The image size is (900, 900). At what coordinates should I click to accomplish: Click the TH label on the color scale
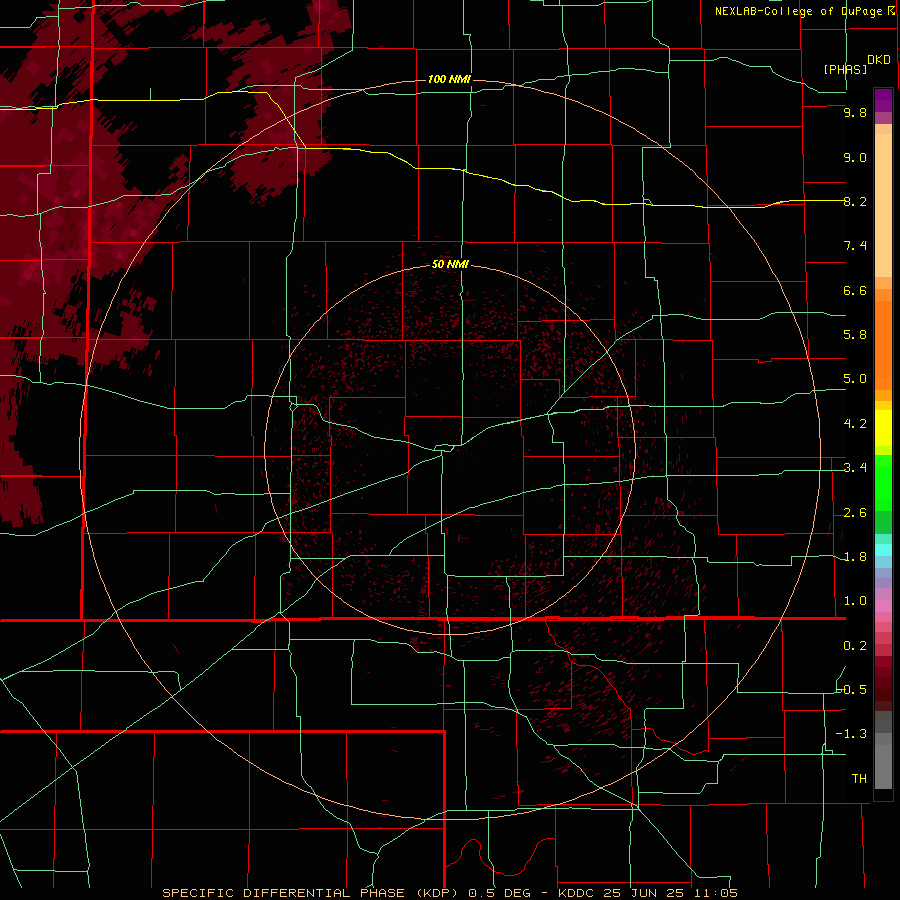[859, 779]
